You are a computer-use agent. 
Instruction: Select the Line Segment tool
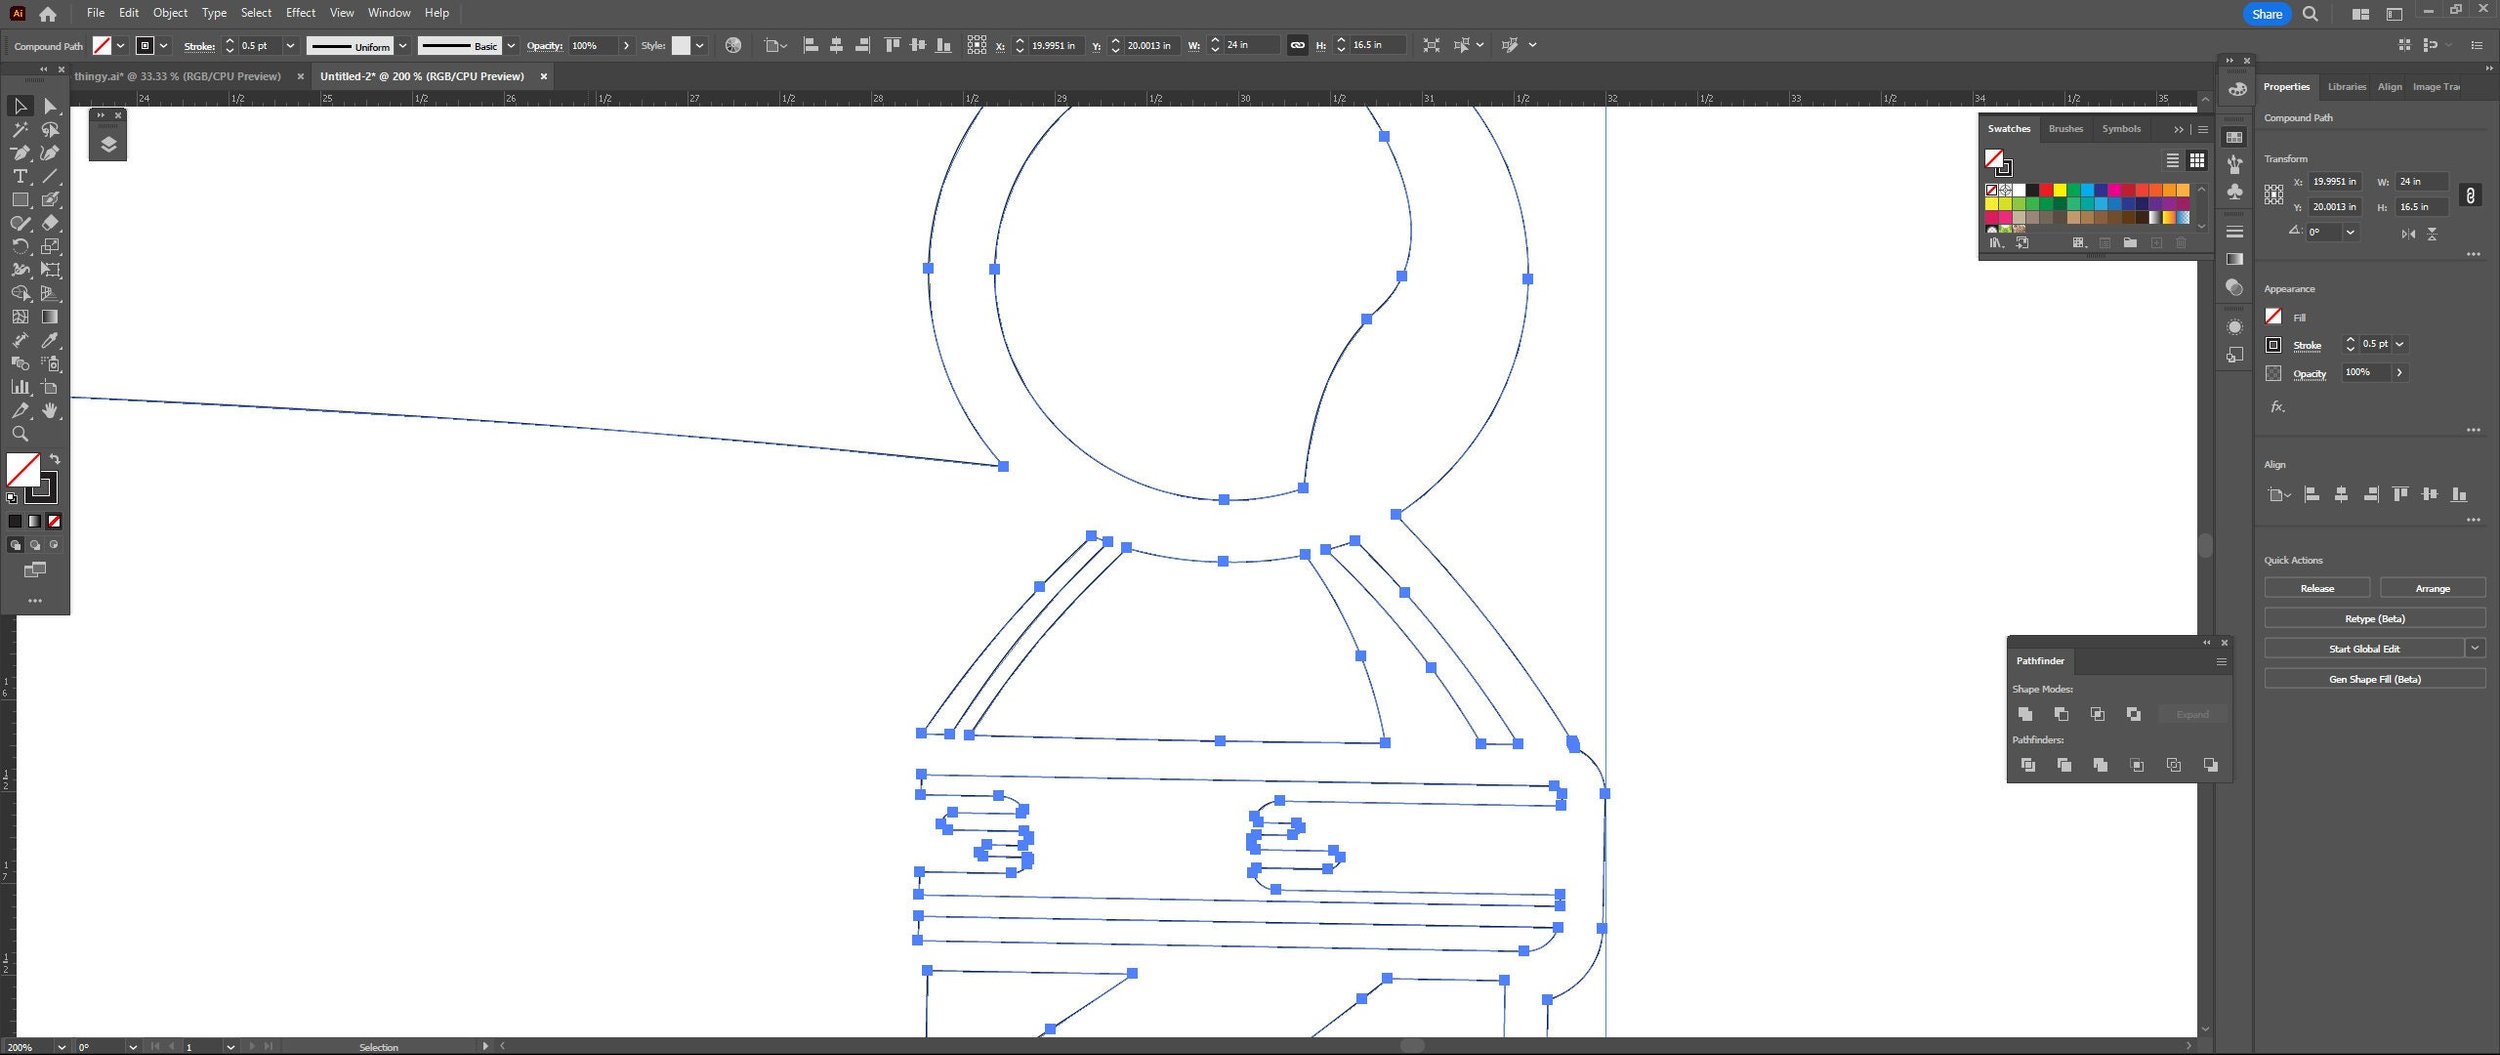pos(50,177)
